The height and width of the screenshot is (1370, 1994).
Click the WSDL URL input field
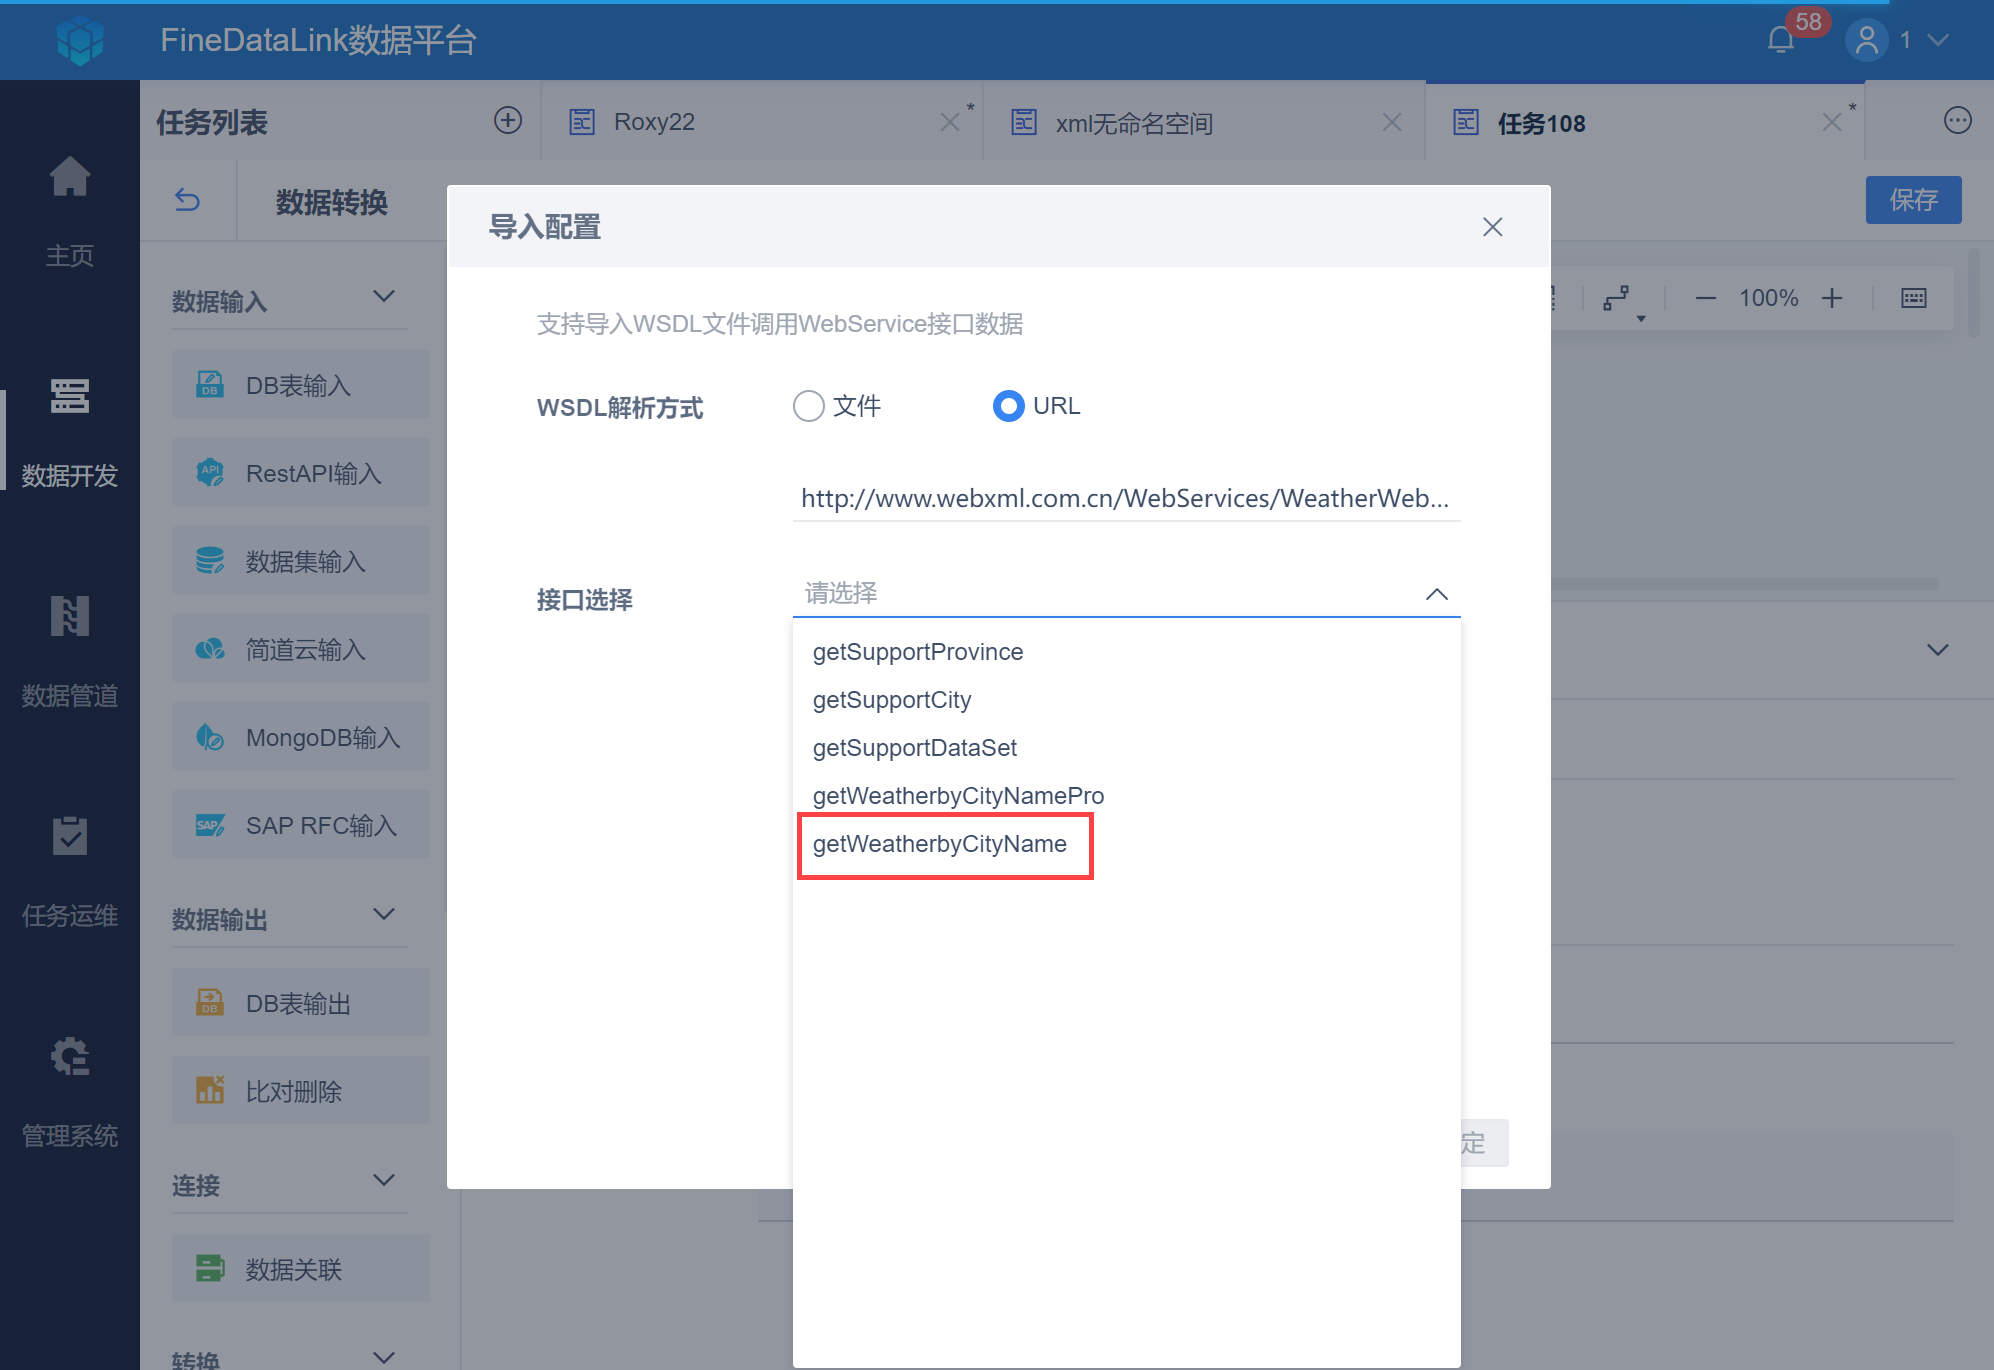click(x=1125, y=498)
